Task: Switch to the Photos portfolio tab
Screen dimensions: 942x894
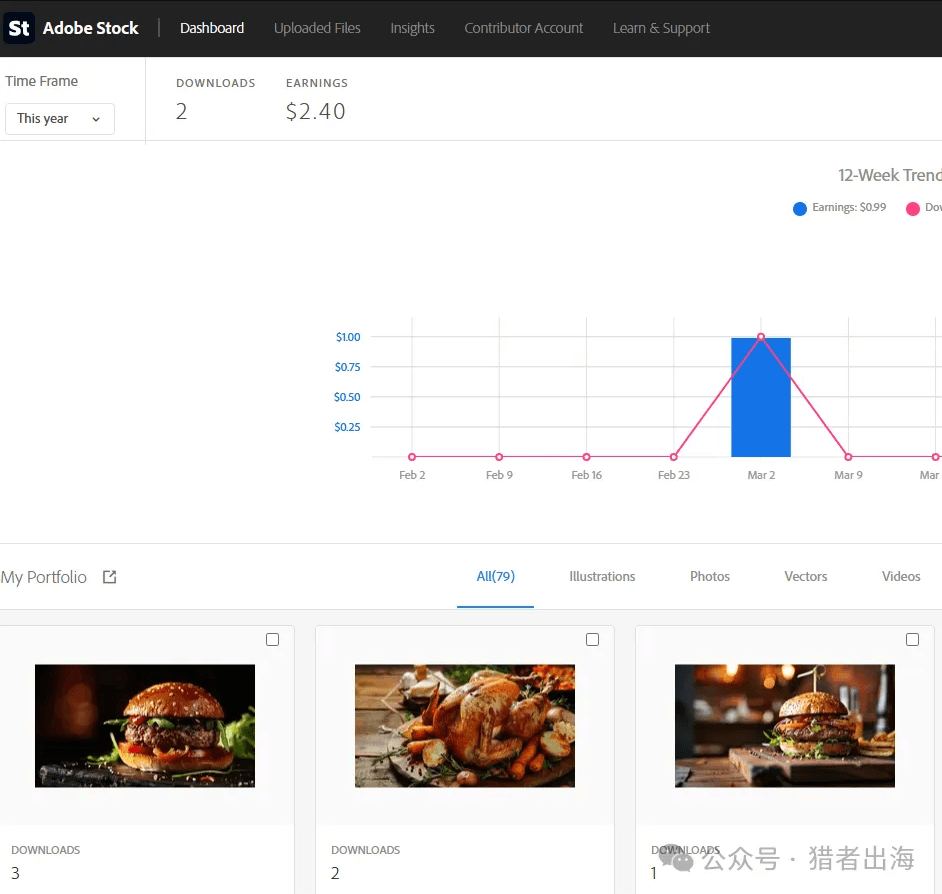Action: pyautogui.click(x=709, y=577)
